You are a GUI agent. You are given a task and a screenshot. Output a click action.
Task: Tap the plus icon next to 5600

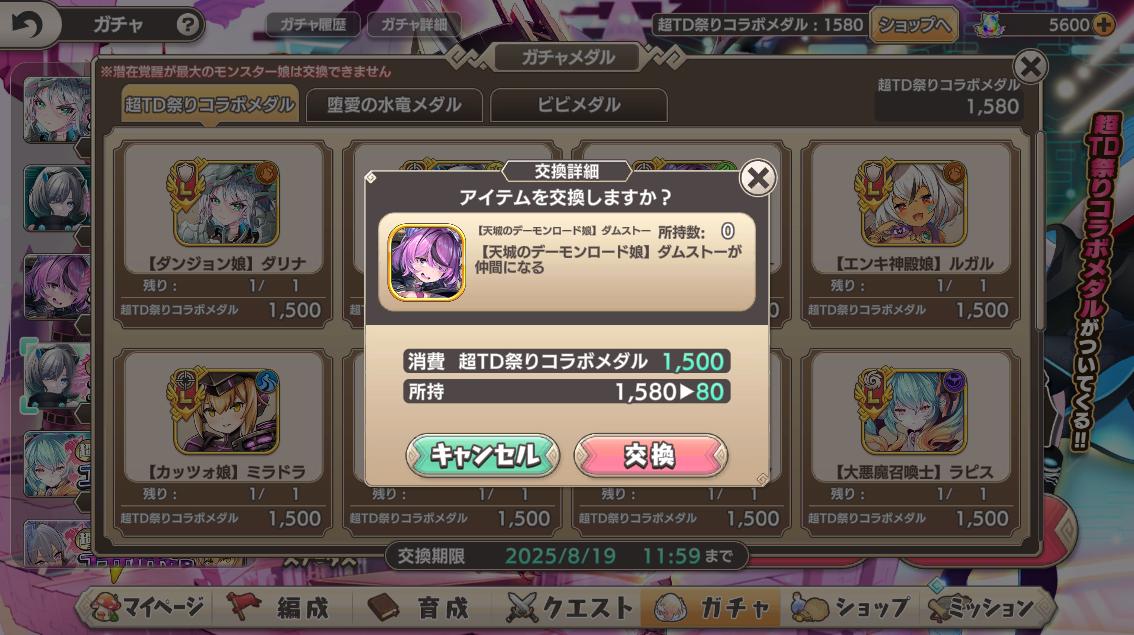[1104, 25]
